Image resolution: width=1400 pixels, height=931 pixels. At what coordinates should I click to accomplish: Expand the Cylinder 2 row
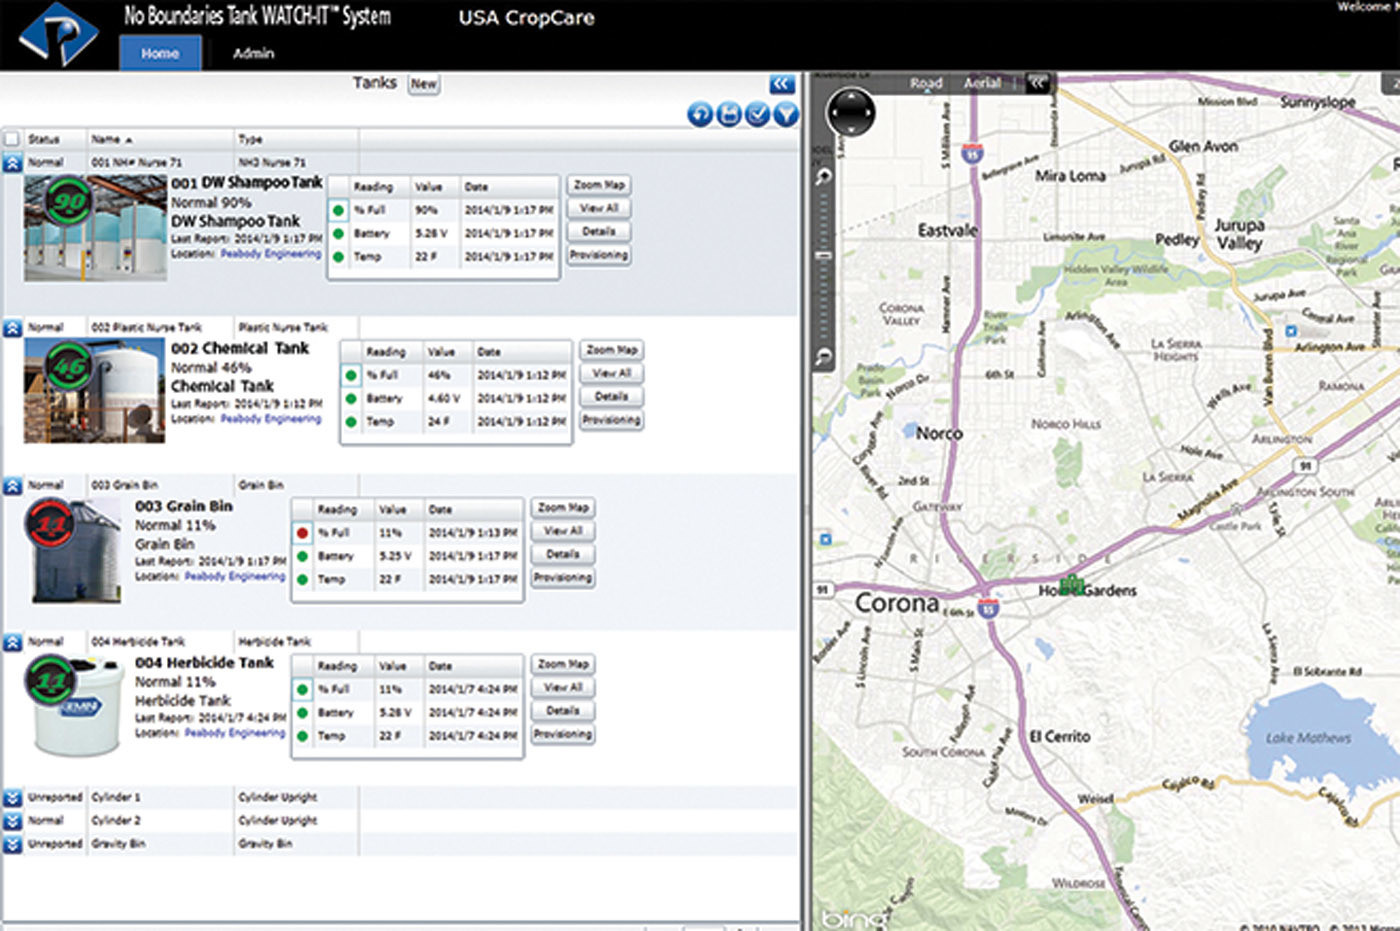(12, 821)
